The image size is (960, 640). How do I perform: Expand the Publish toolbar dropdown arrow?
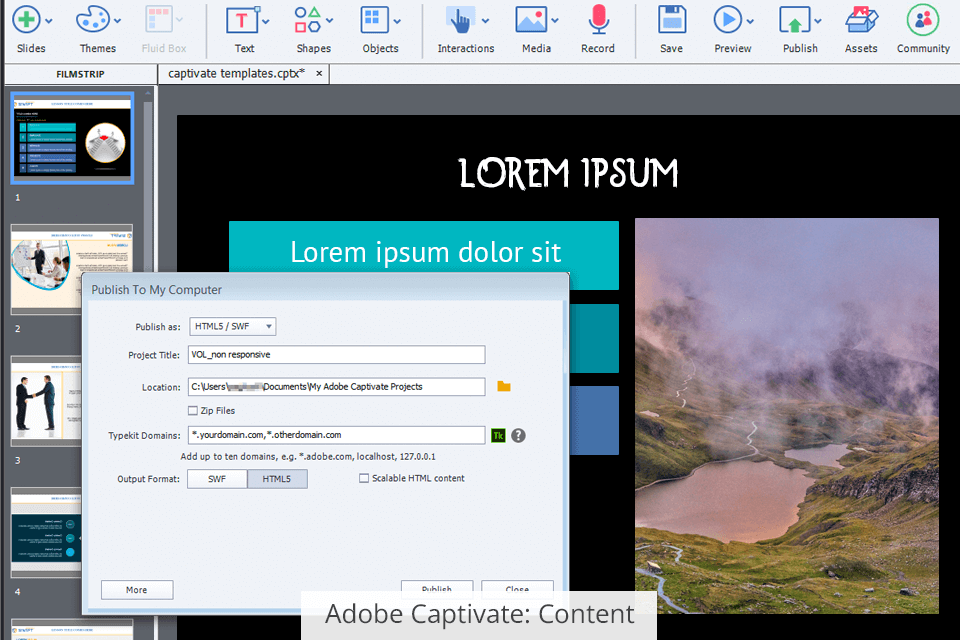(x=818, y=21)
